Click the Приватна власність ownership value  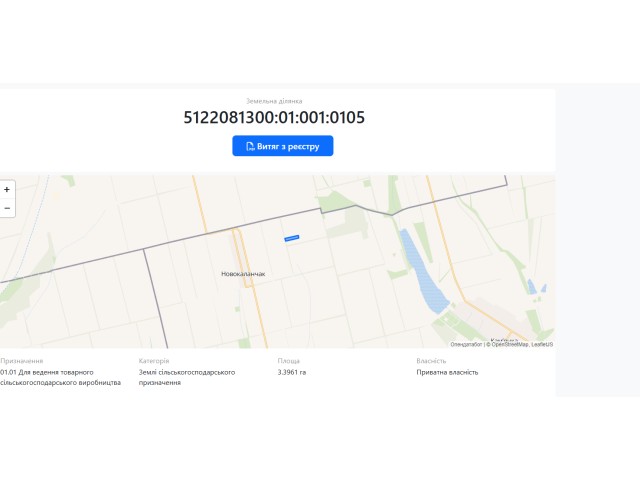pos(447,372)
